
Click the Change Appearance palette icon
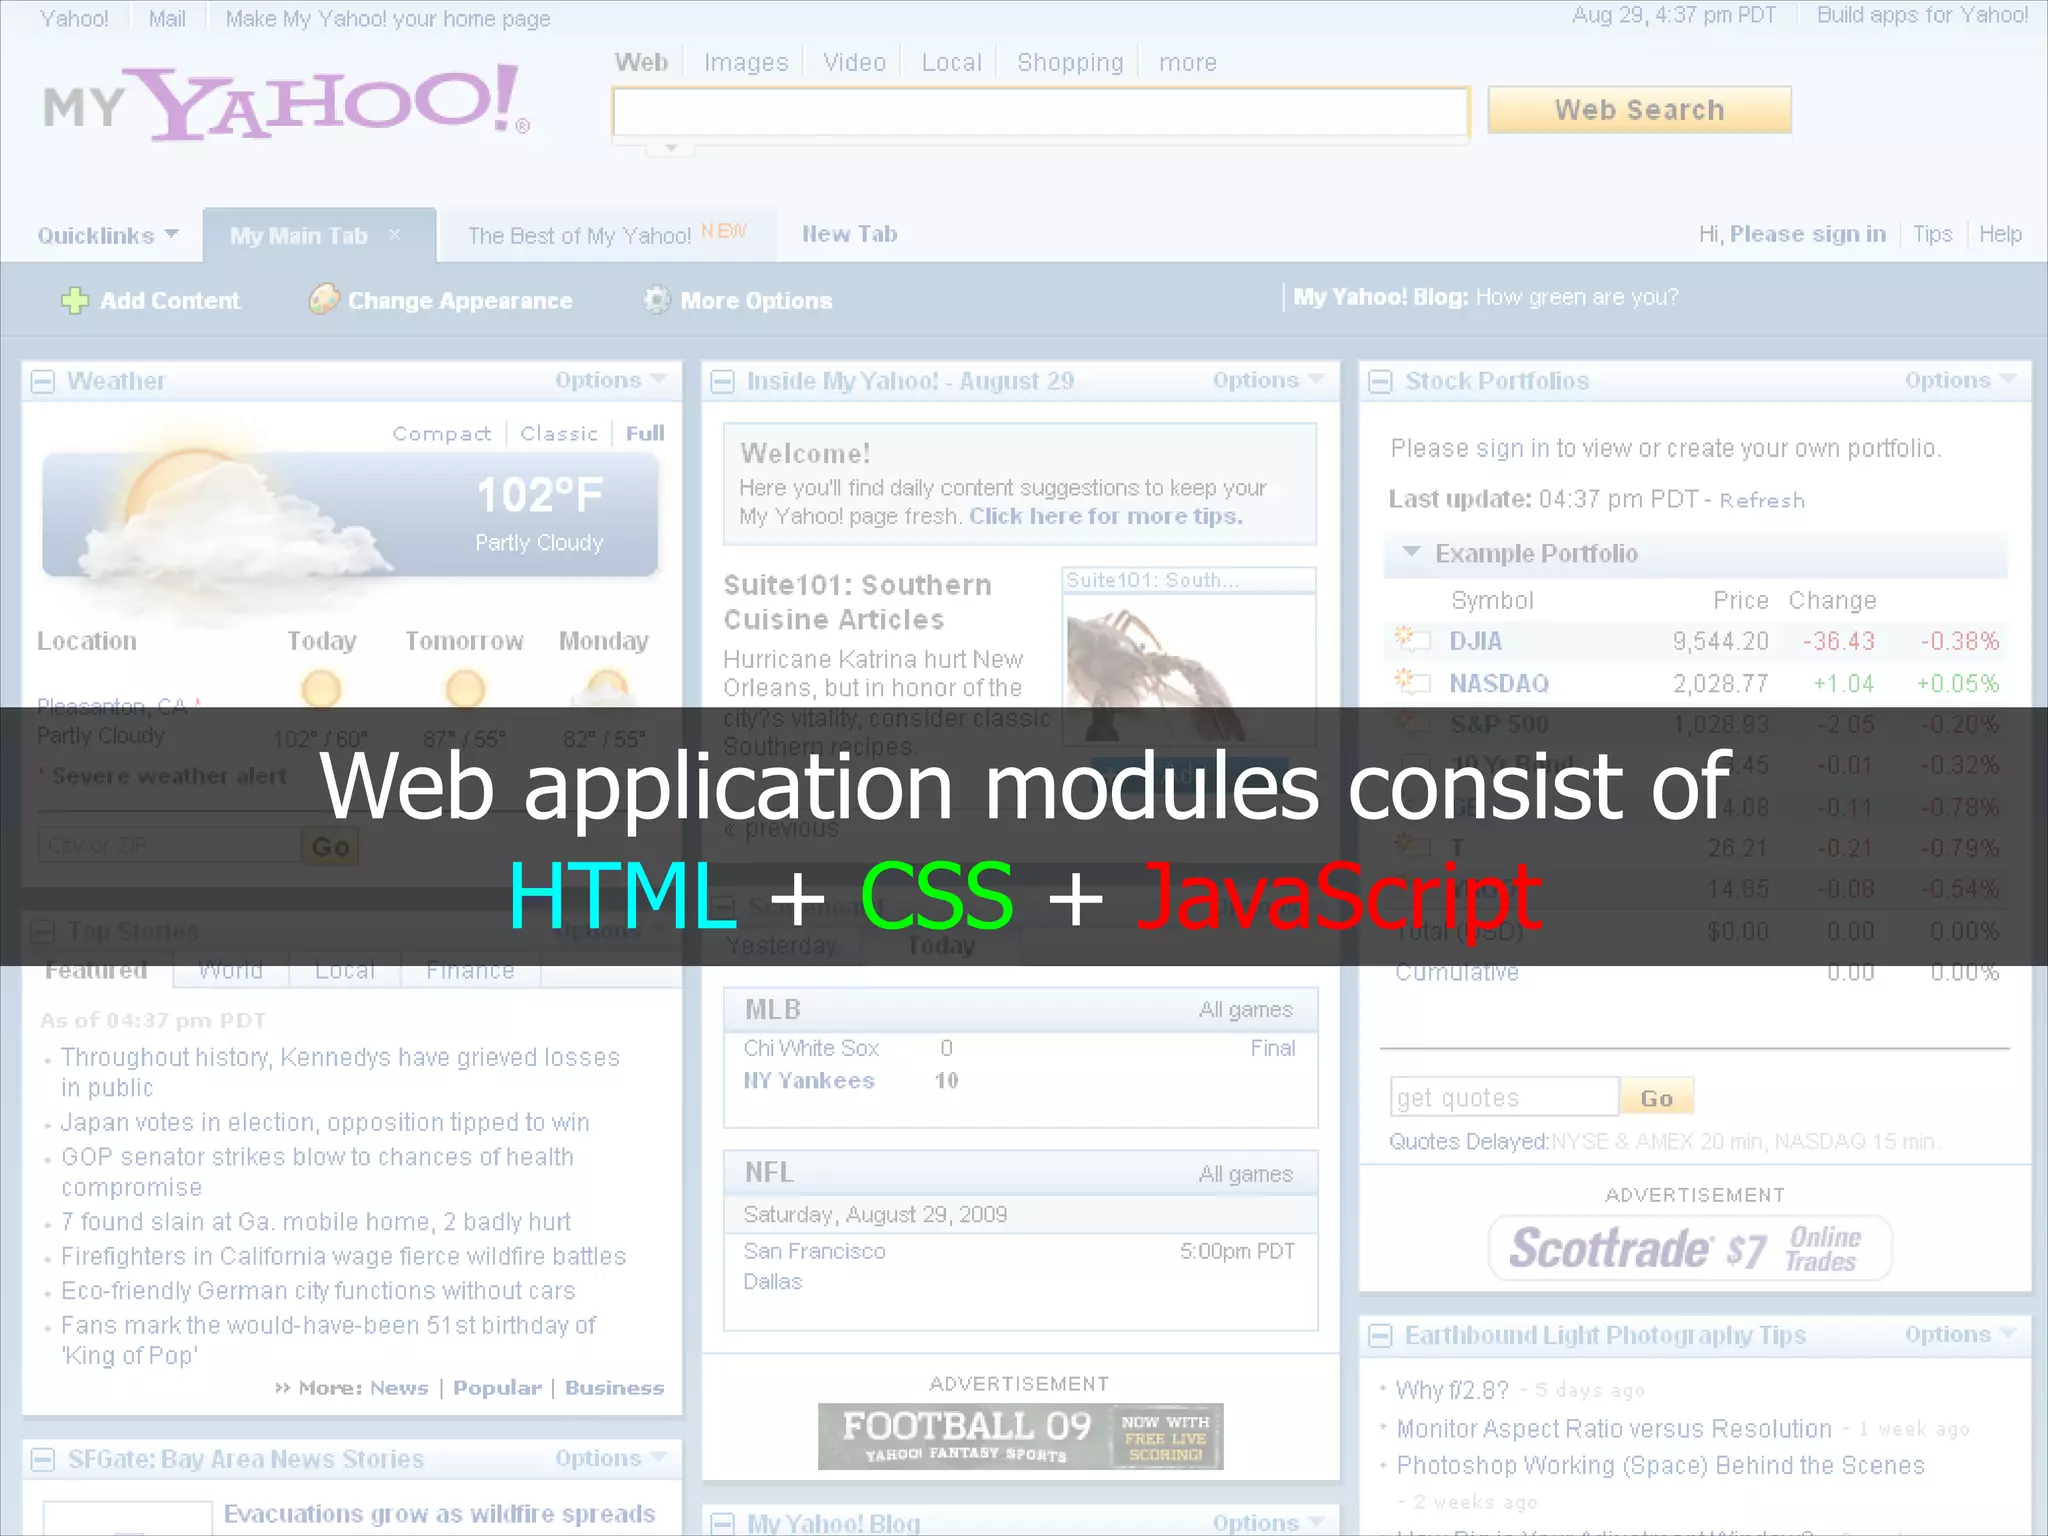(x=323, y=299)
